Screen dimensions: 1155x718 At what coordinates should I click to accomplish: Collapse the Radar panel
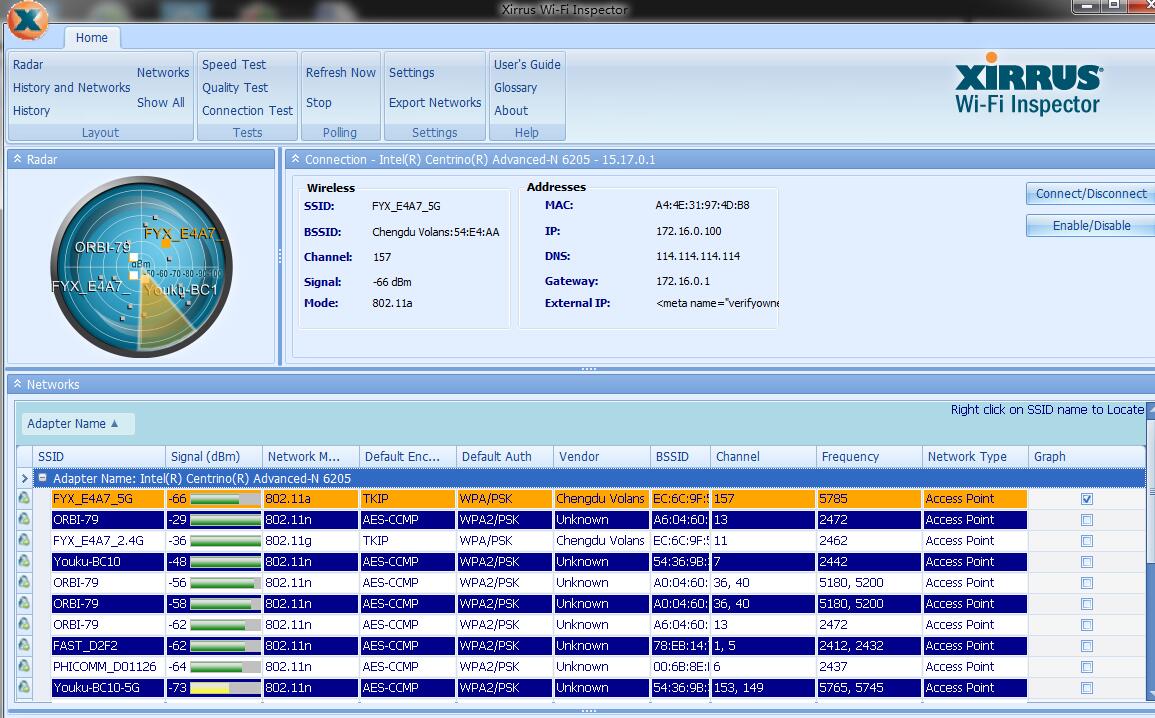[x=17, y=160]
